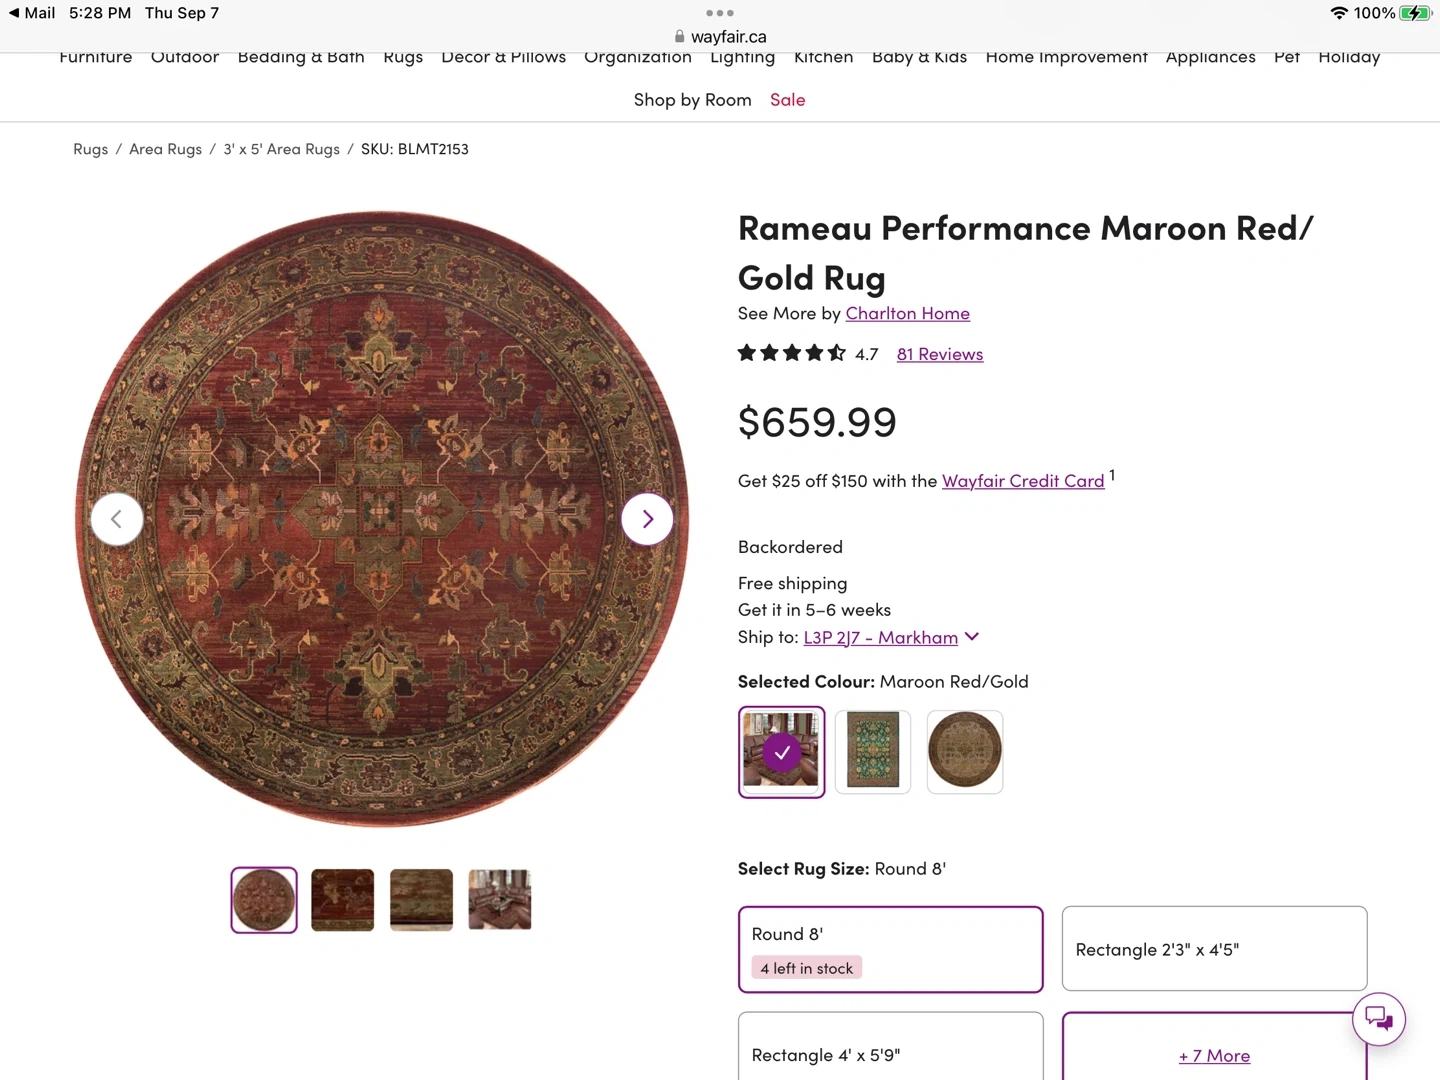This screenshot has width=1440, height=1080.
Task: Select the Round 8' rug size
Action: [890, 948]
